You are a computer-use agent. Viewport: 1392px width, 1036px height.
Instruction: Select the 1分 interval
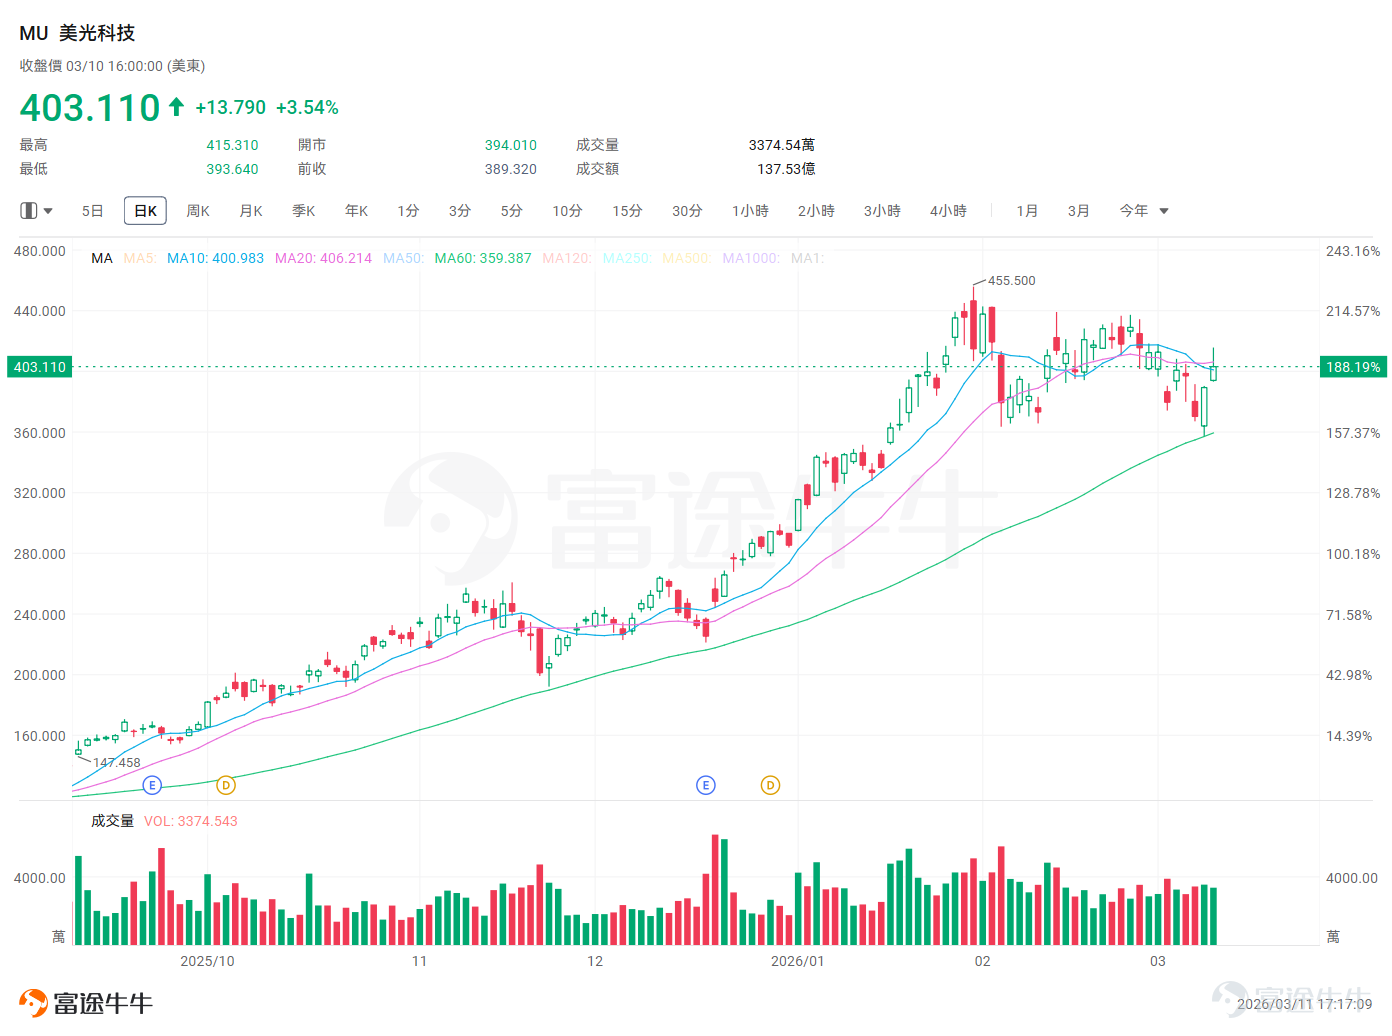point(408,211)
